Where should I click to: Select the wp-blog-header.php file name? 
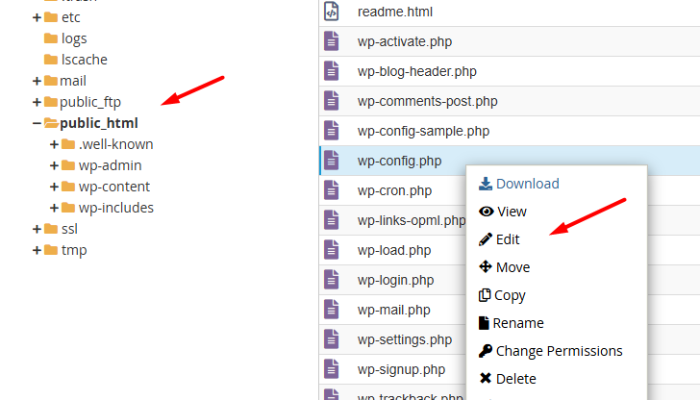(416, 72)
